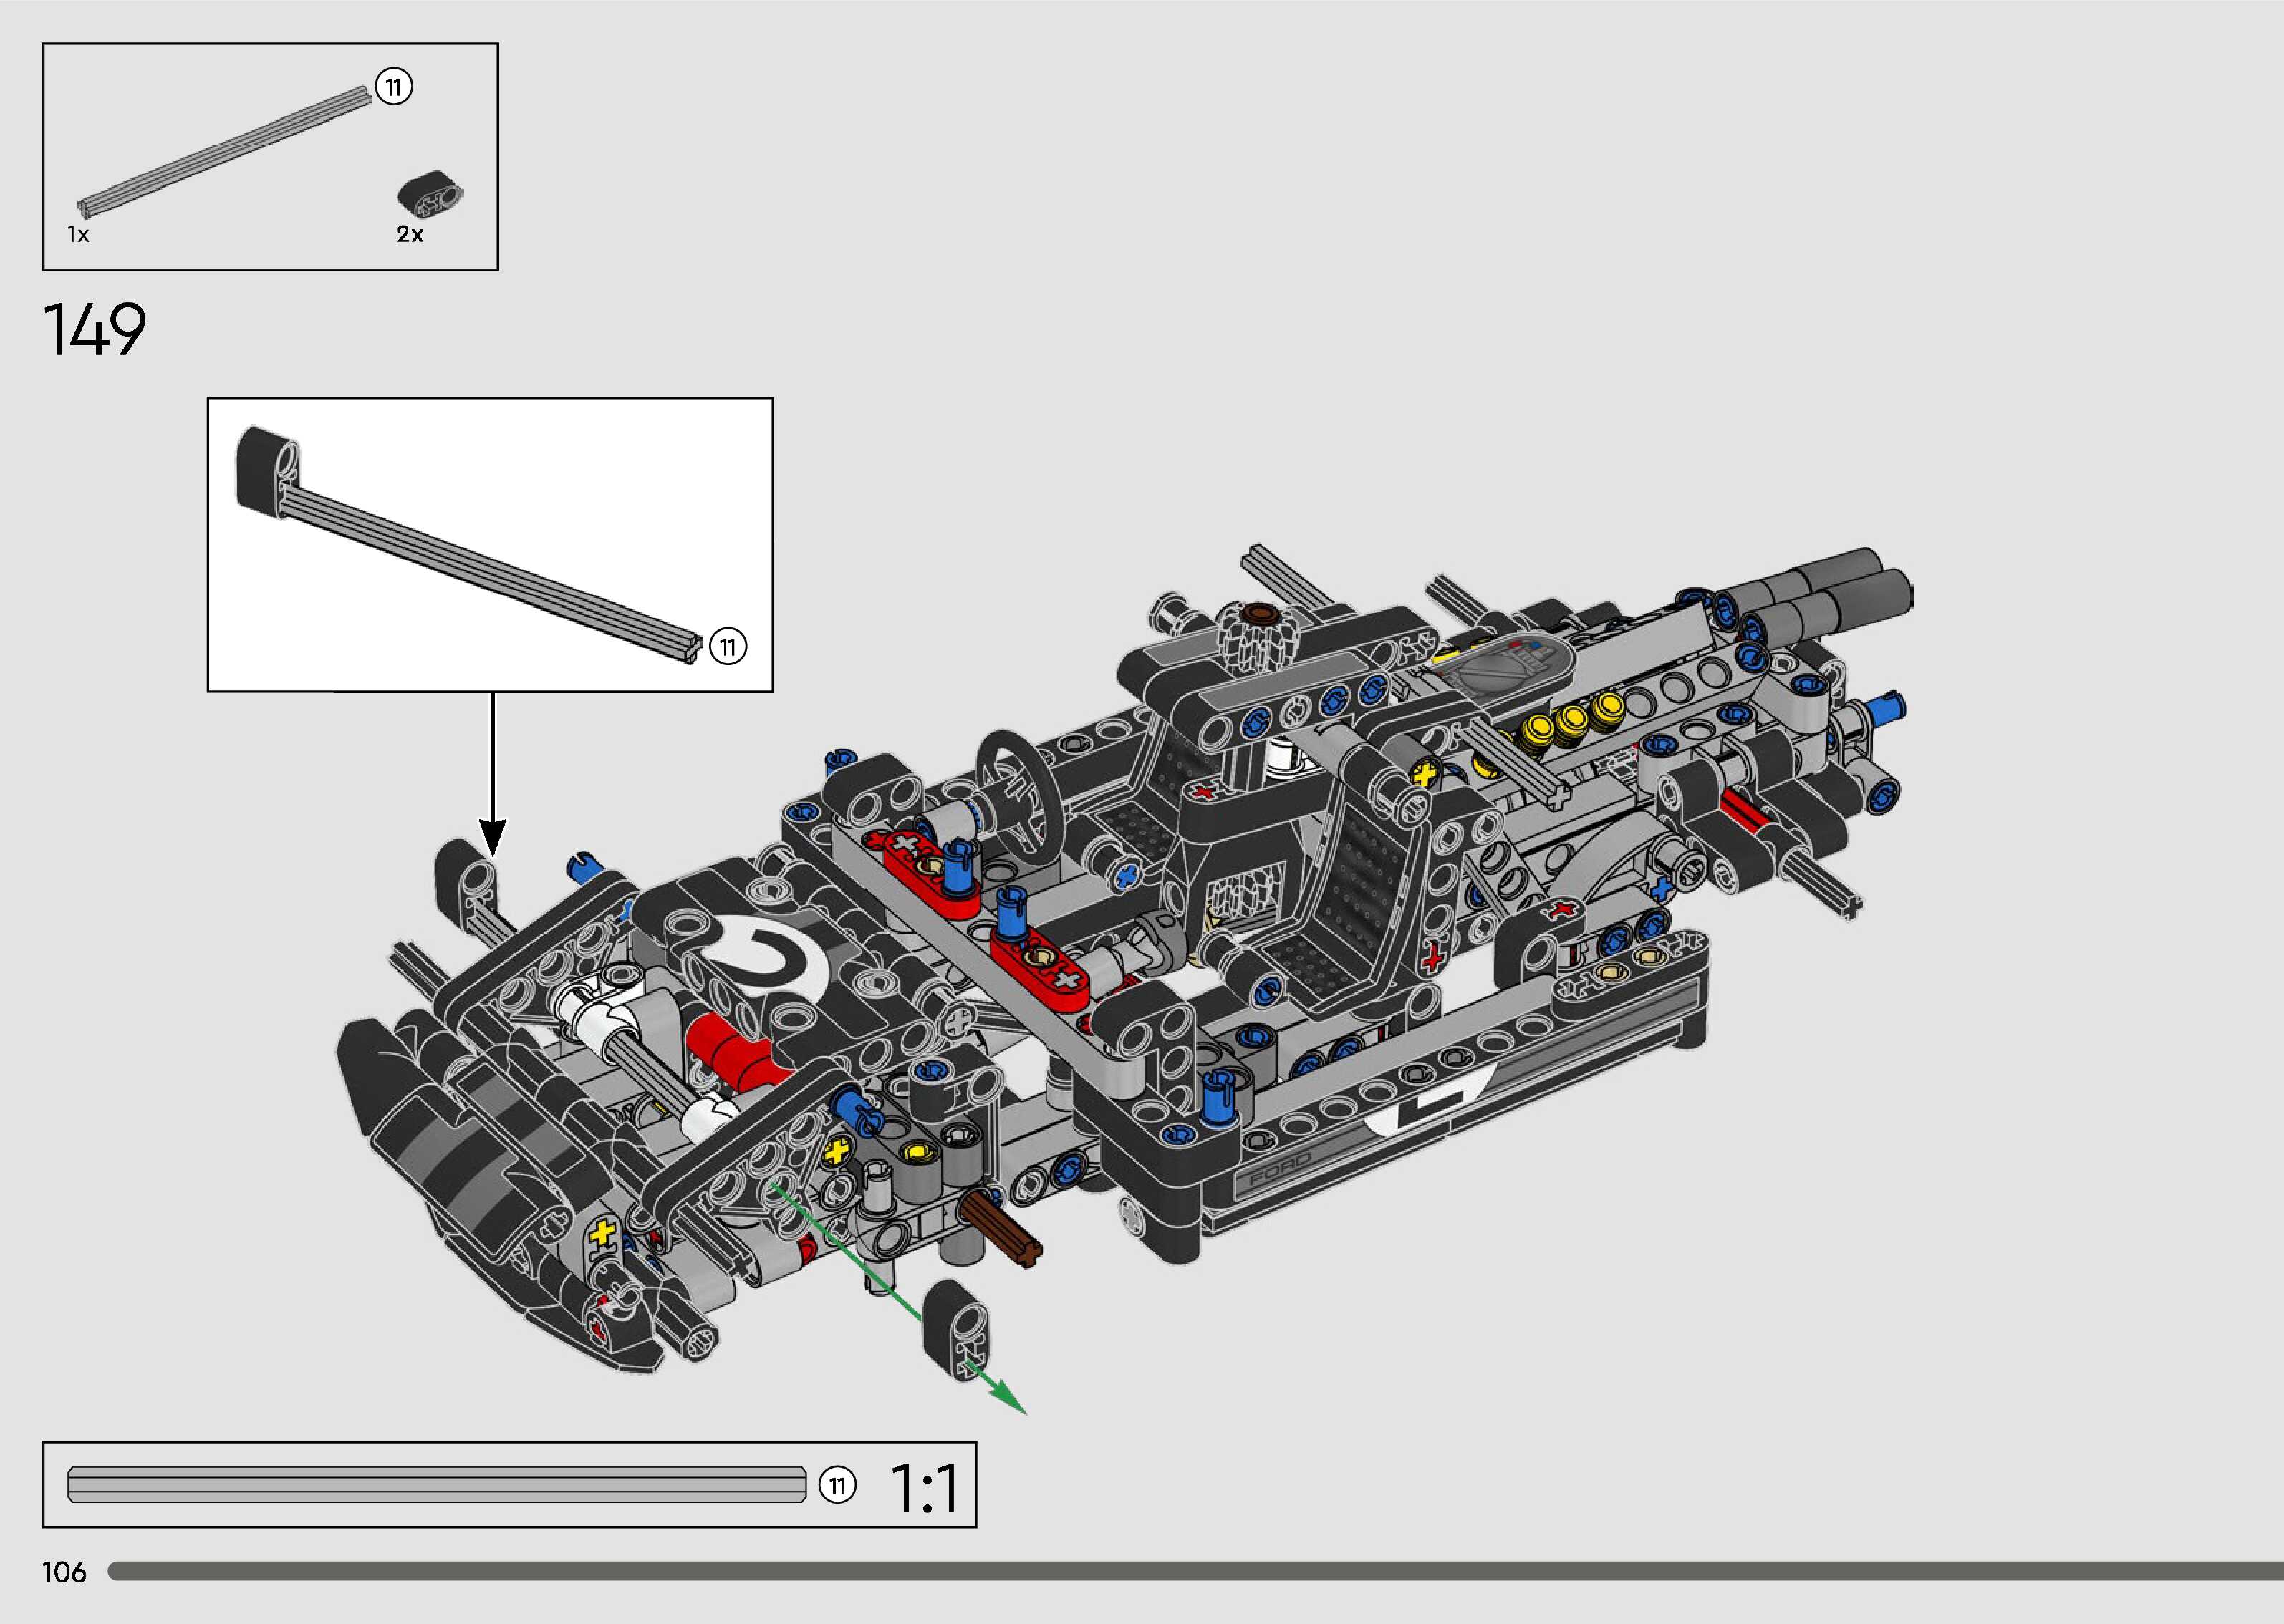
Task: Click the long grey axle in the parts box
Action: coord(225,152)
